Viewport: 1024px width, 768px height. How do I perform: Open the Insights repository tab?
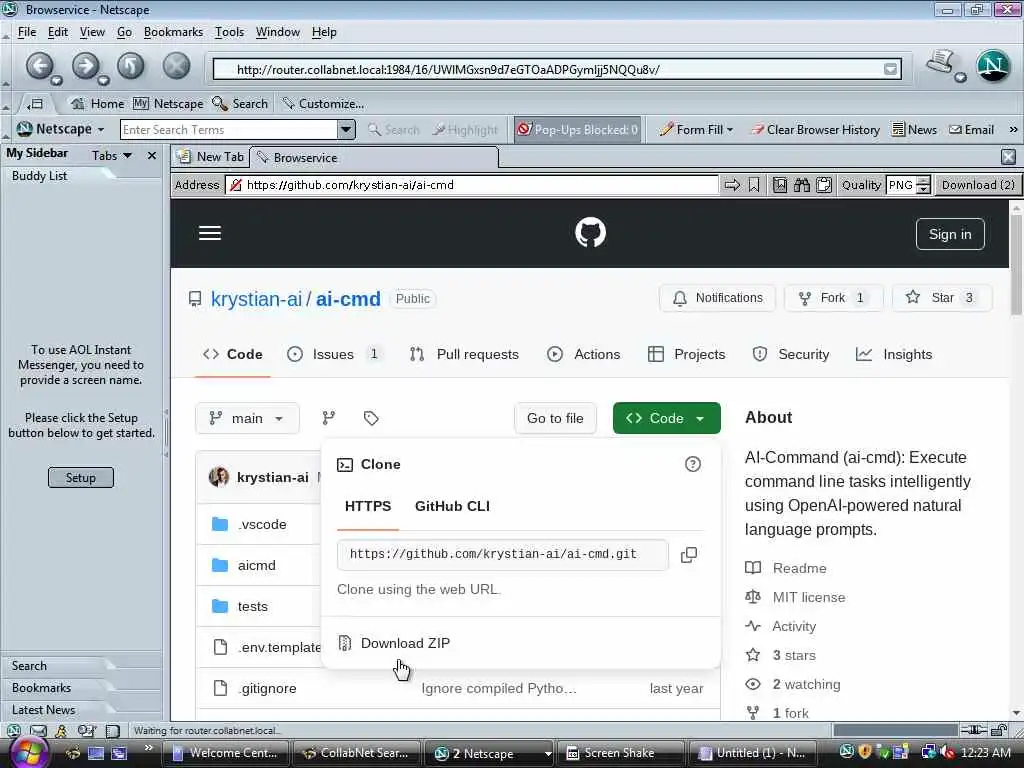pos(894,354)
